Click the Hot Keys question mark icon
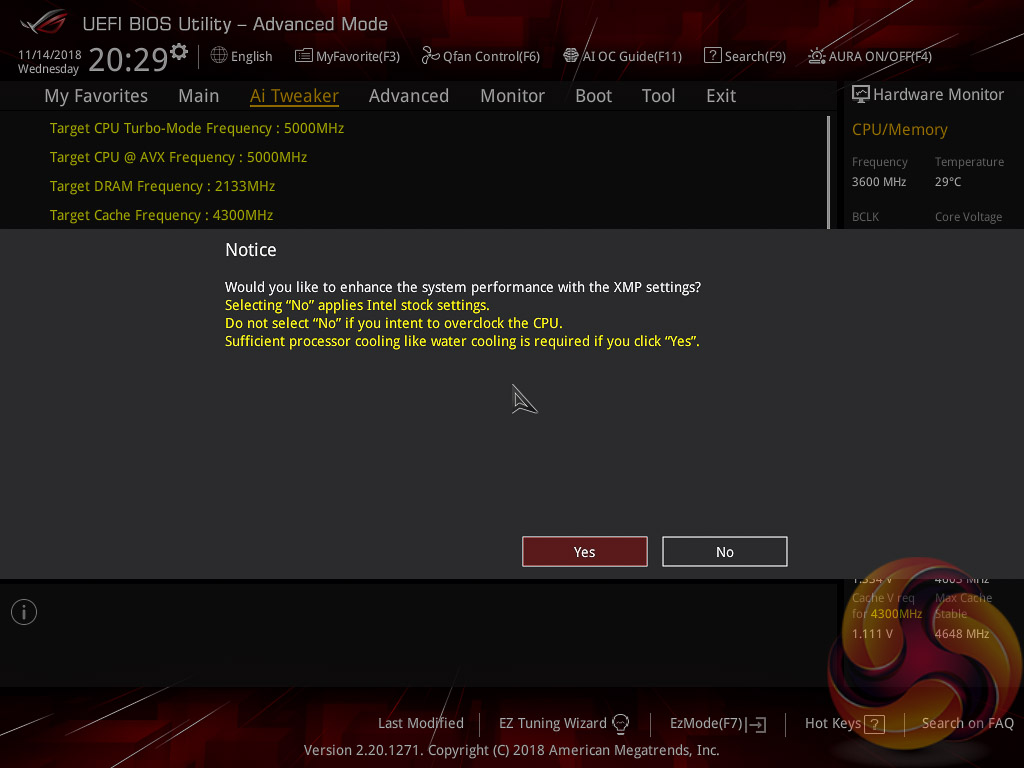 coord(874,724)
